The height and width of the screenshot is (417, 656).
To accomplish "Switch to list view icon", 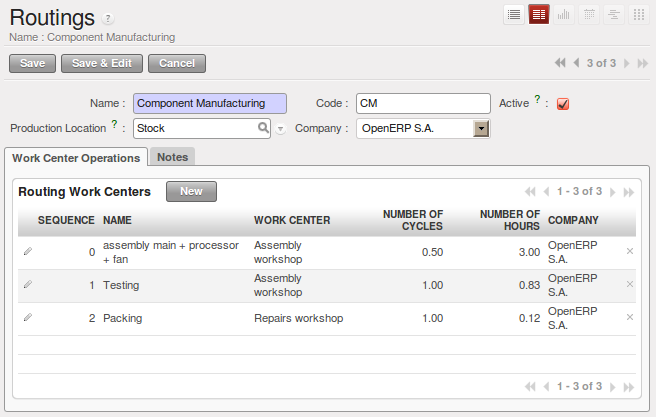I will point(514,15).
